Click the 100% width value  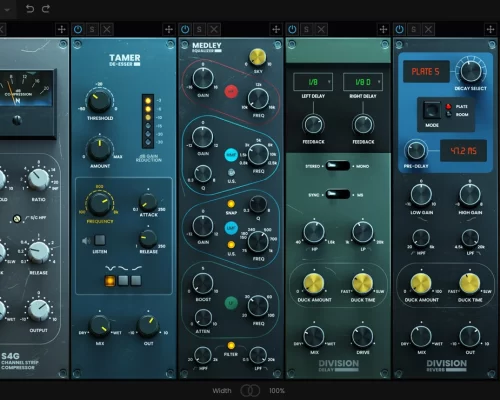point(277,391)
